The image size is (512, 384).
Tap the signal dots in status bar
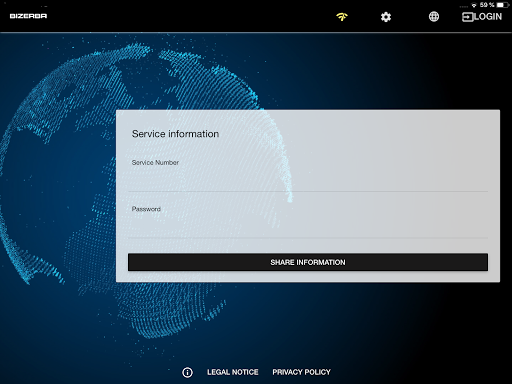(464, 6)
